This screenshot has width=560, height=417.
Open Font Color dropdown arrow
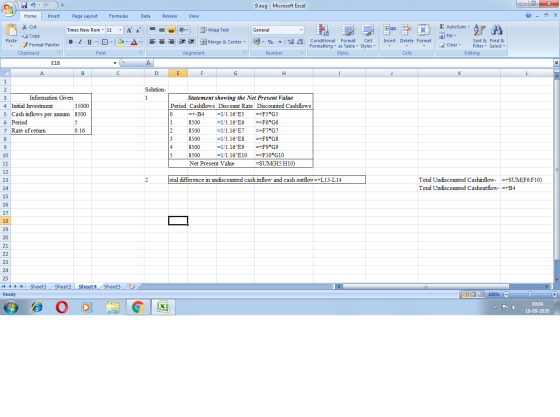point(140,42)
